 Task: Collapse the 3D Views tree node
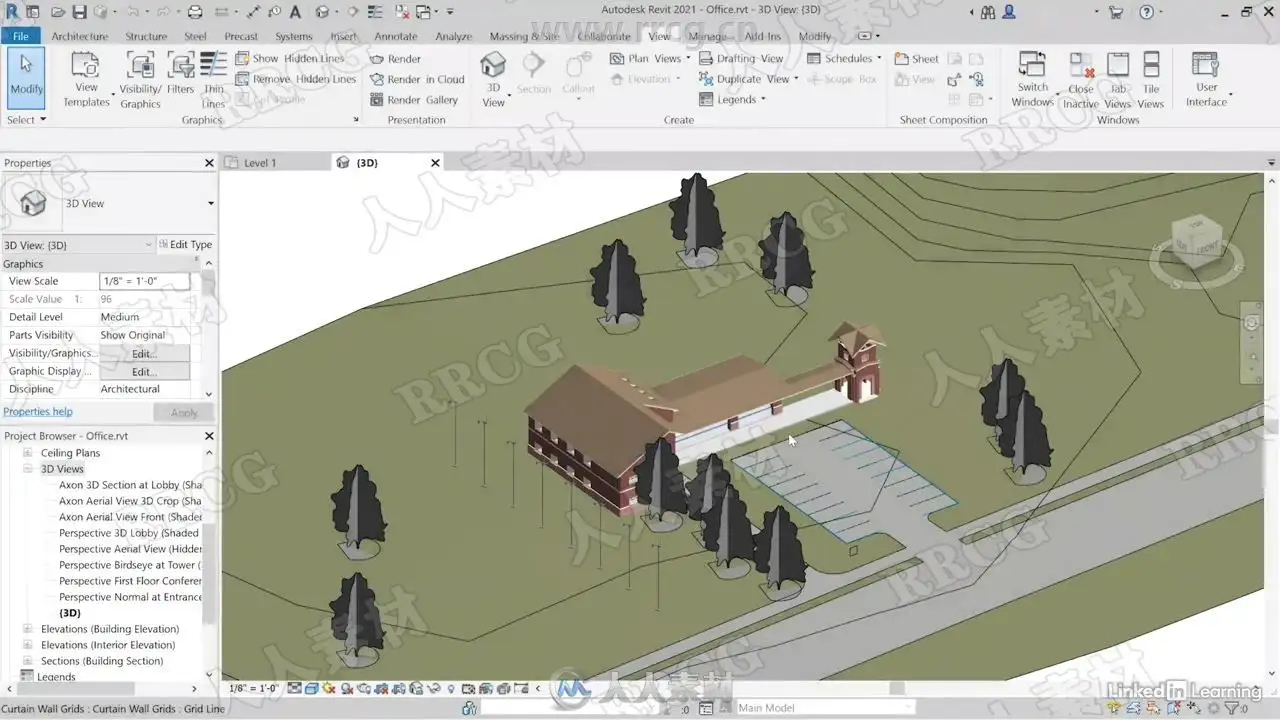tap(29, 469)
